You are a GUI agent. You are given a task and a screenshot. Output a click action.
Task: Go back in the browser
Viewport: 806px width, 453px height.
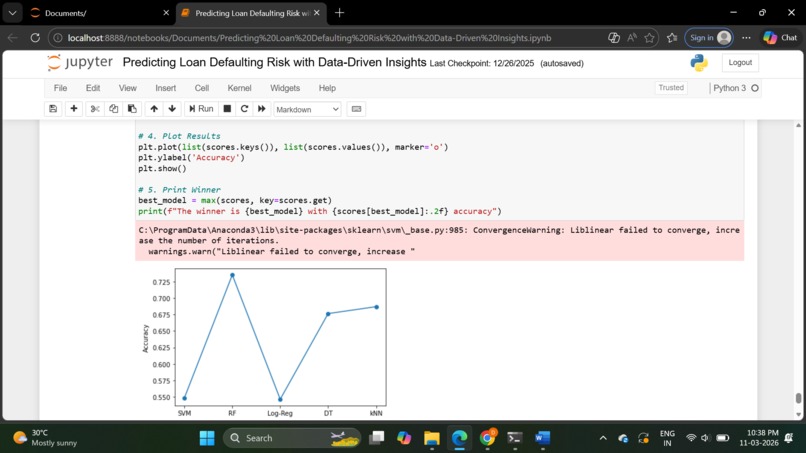13,38
